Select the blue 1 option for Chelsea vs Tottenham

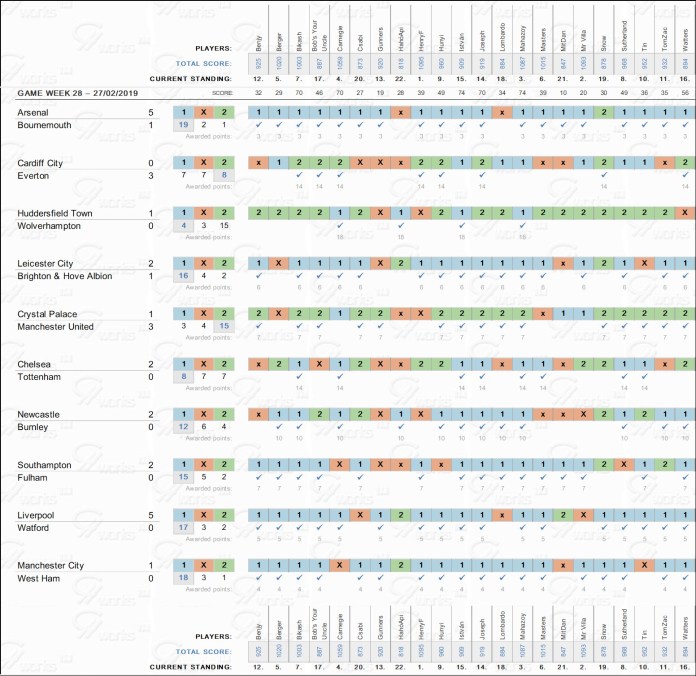point(182,364)
